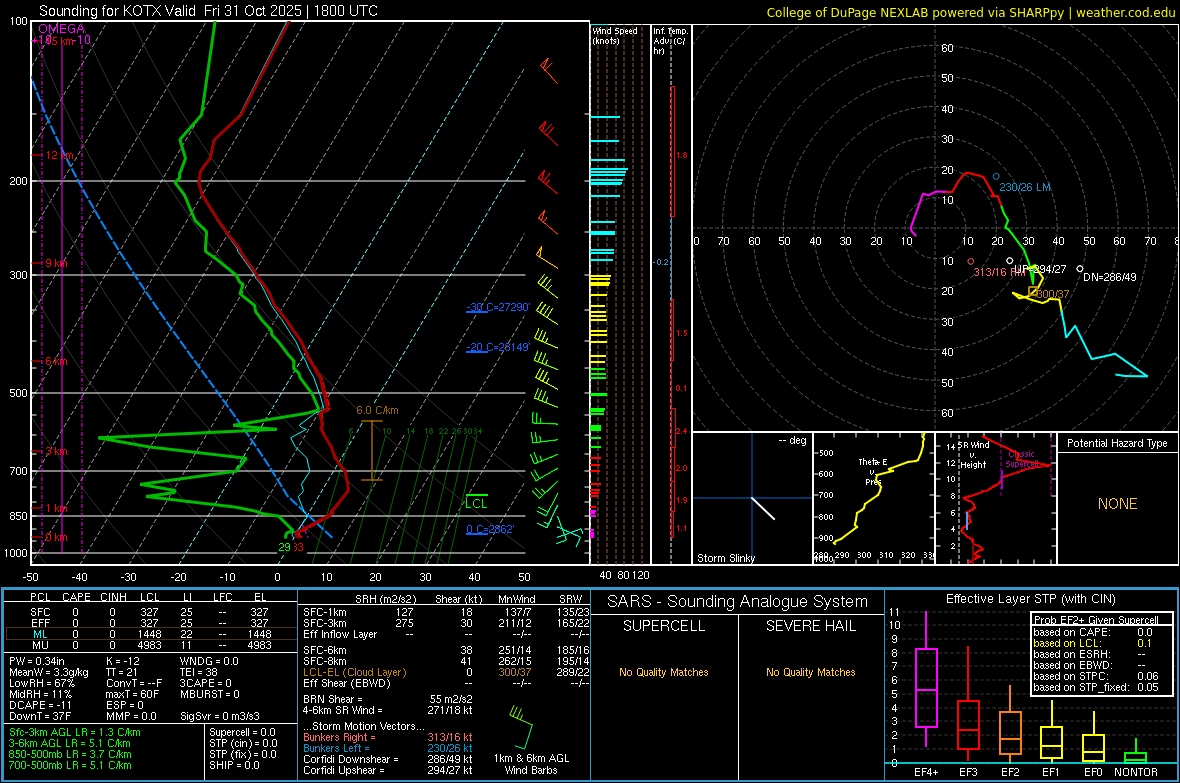Click the 'Potential Hazard Type' header
This screenshot has height=783, width=1180.
point(1117,443)
